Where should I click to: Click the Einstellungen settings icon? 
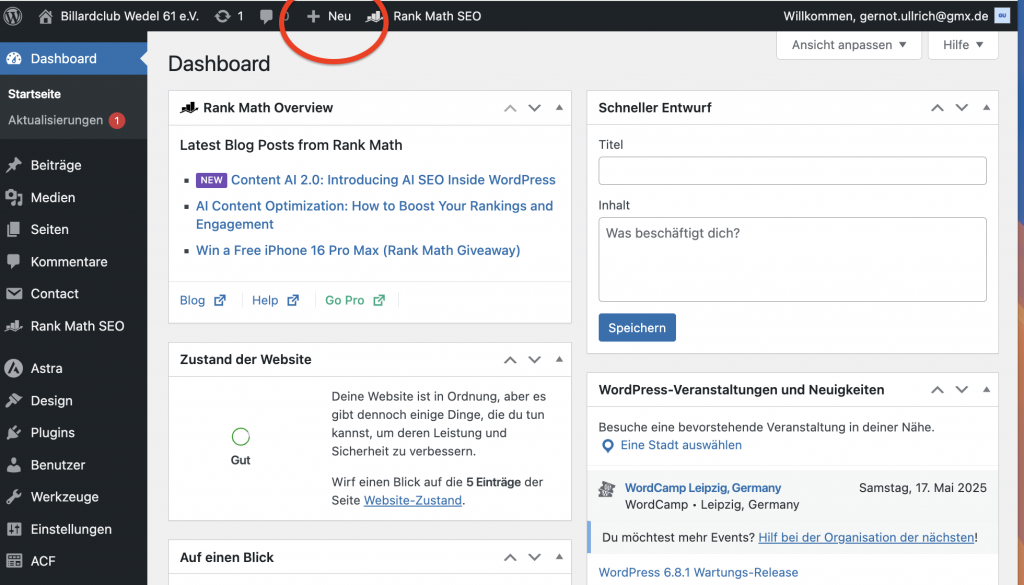[14, 529]
